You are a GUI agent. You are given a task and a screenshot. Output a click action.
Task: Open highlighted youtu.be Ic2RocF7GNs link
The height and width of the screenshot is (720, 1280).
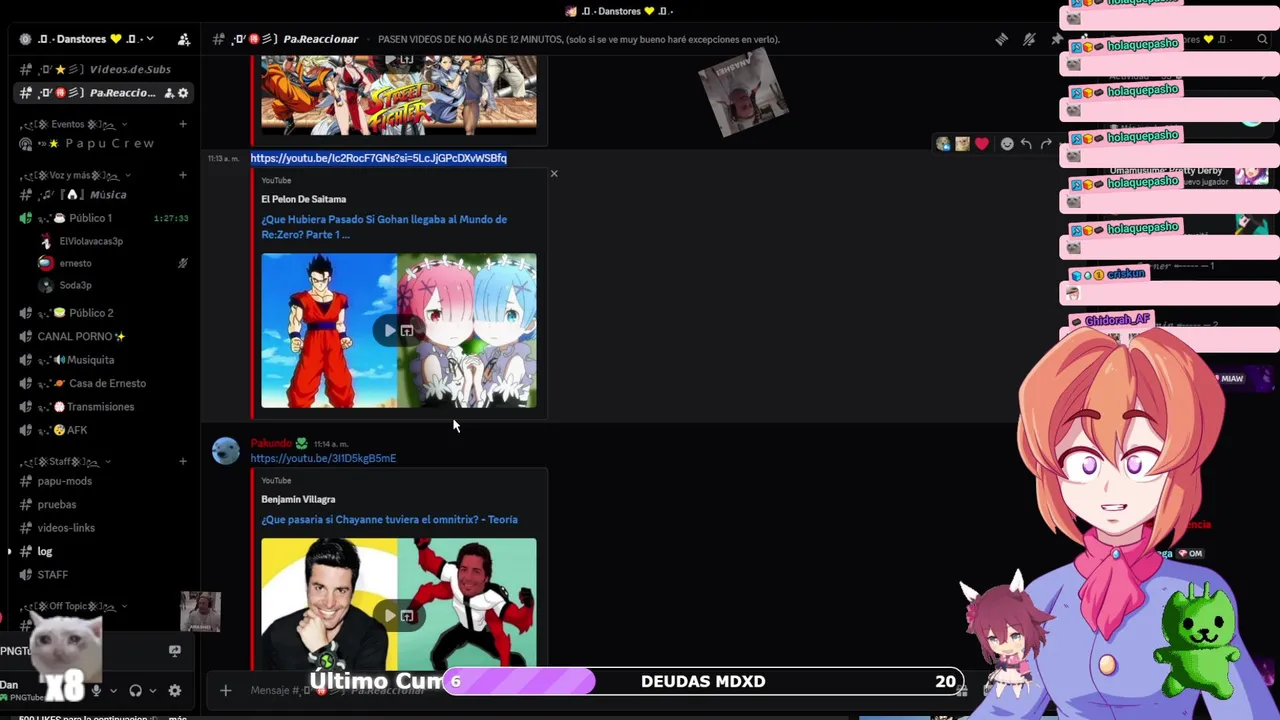click(378, 158)
